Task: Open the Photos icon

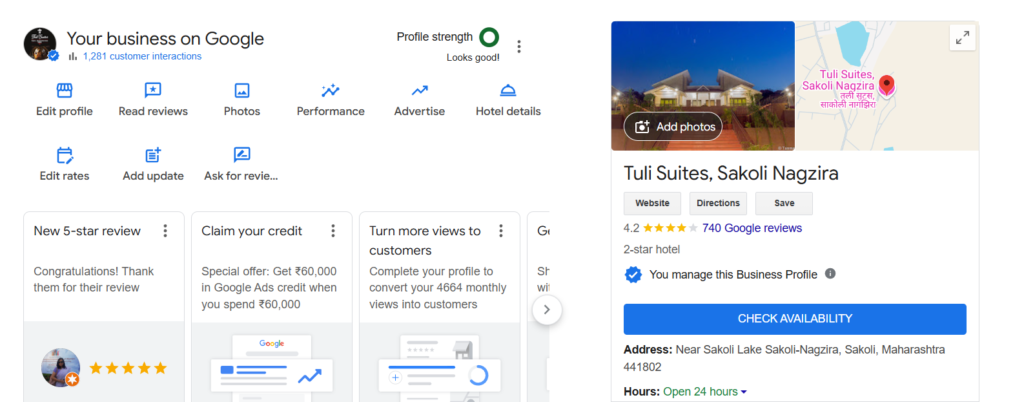Action: 242,90
